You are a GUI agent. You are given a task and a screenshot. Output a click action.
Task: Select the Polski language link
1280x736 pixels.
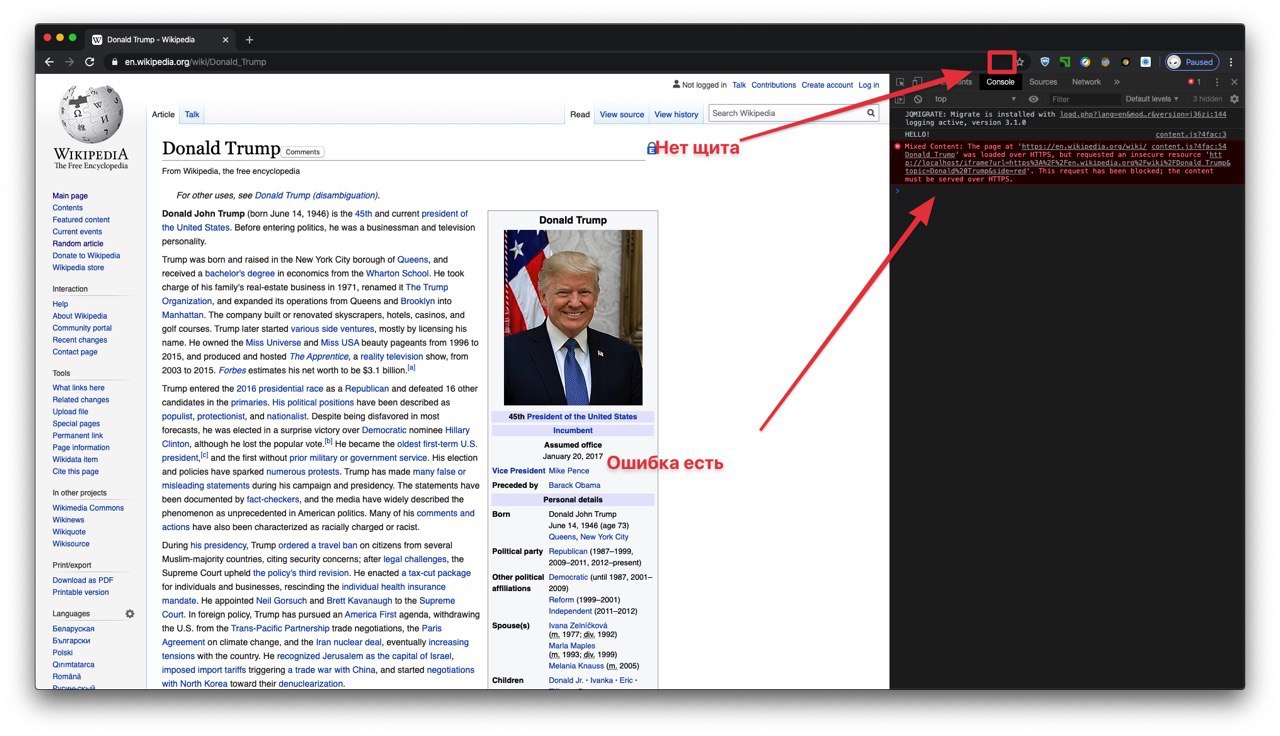click(62, 652)
